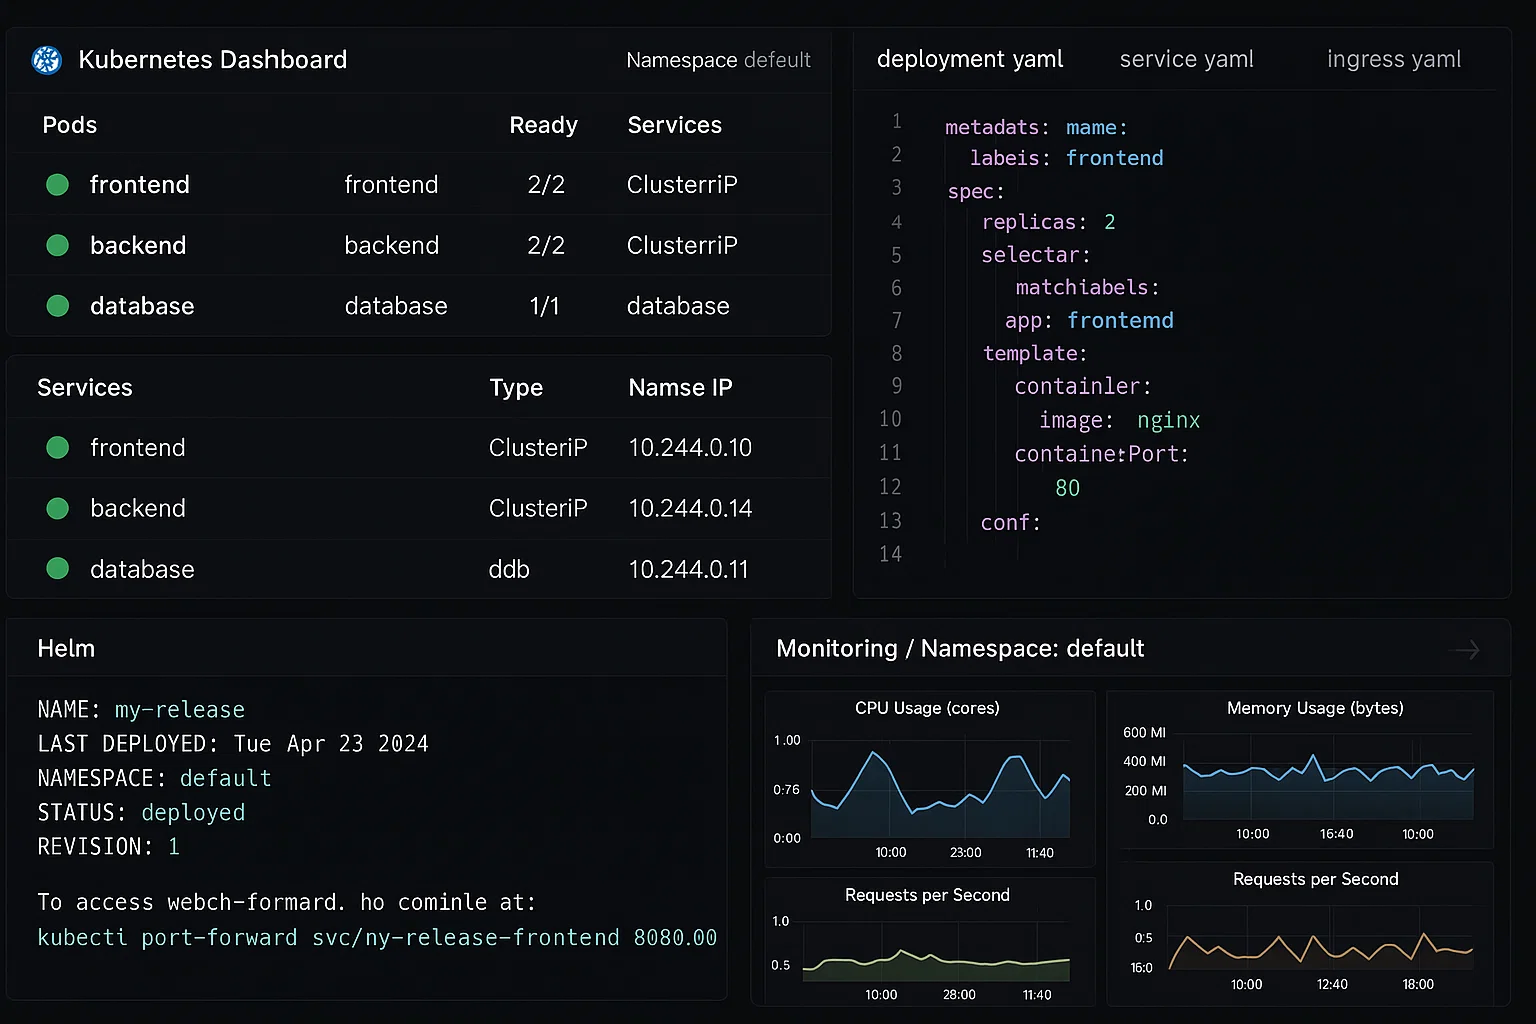The height and width of the screenshot is (1024, 1536).
Task: Click the frontend pod 2/2 ready value
Action: 546,184
